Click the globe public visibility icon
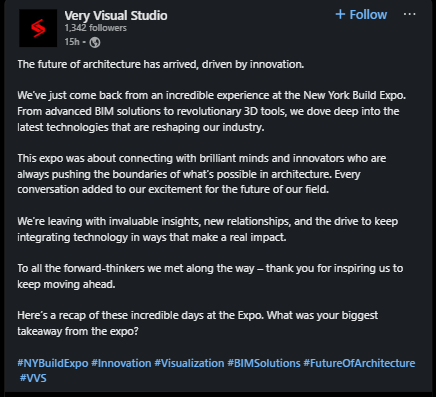The height and width of the screenshot is (397, 436). point(95,42)
